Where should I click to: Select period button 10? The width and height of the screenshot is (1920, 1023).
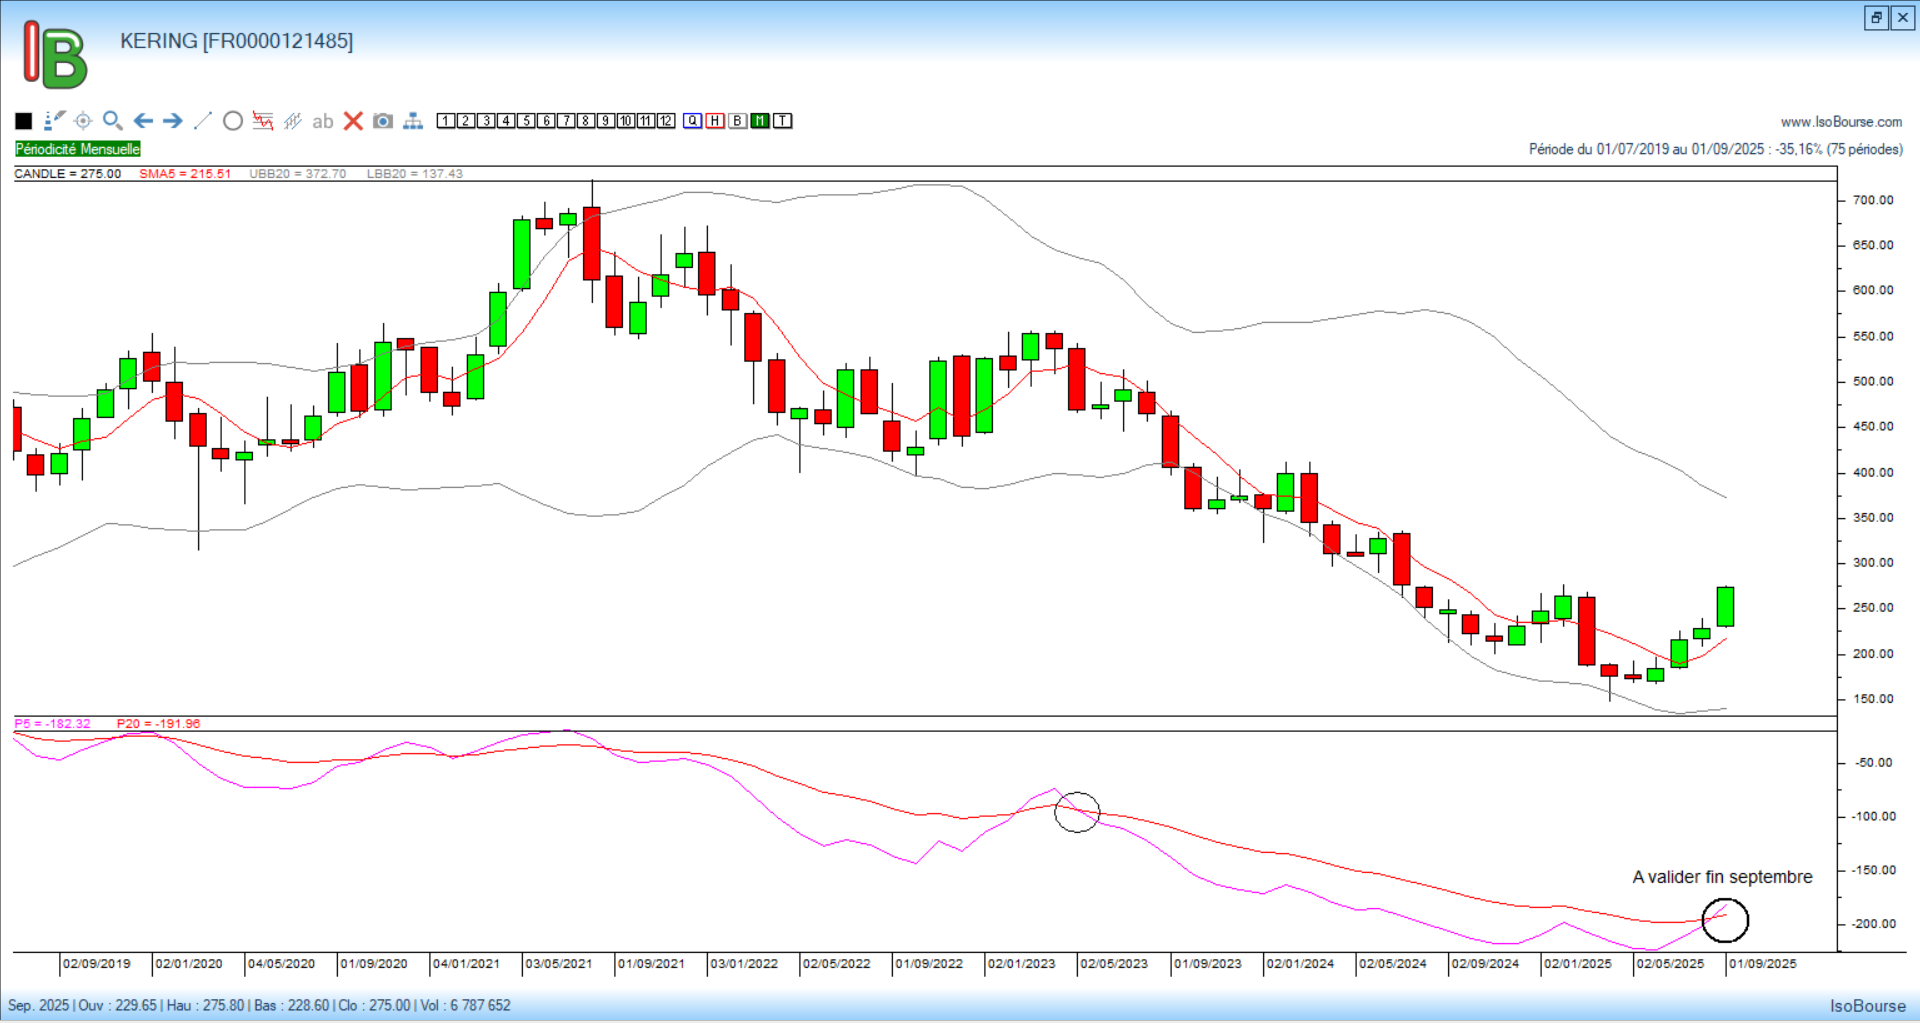tap(626, 121)
